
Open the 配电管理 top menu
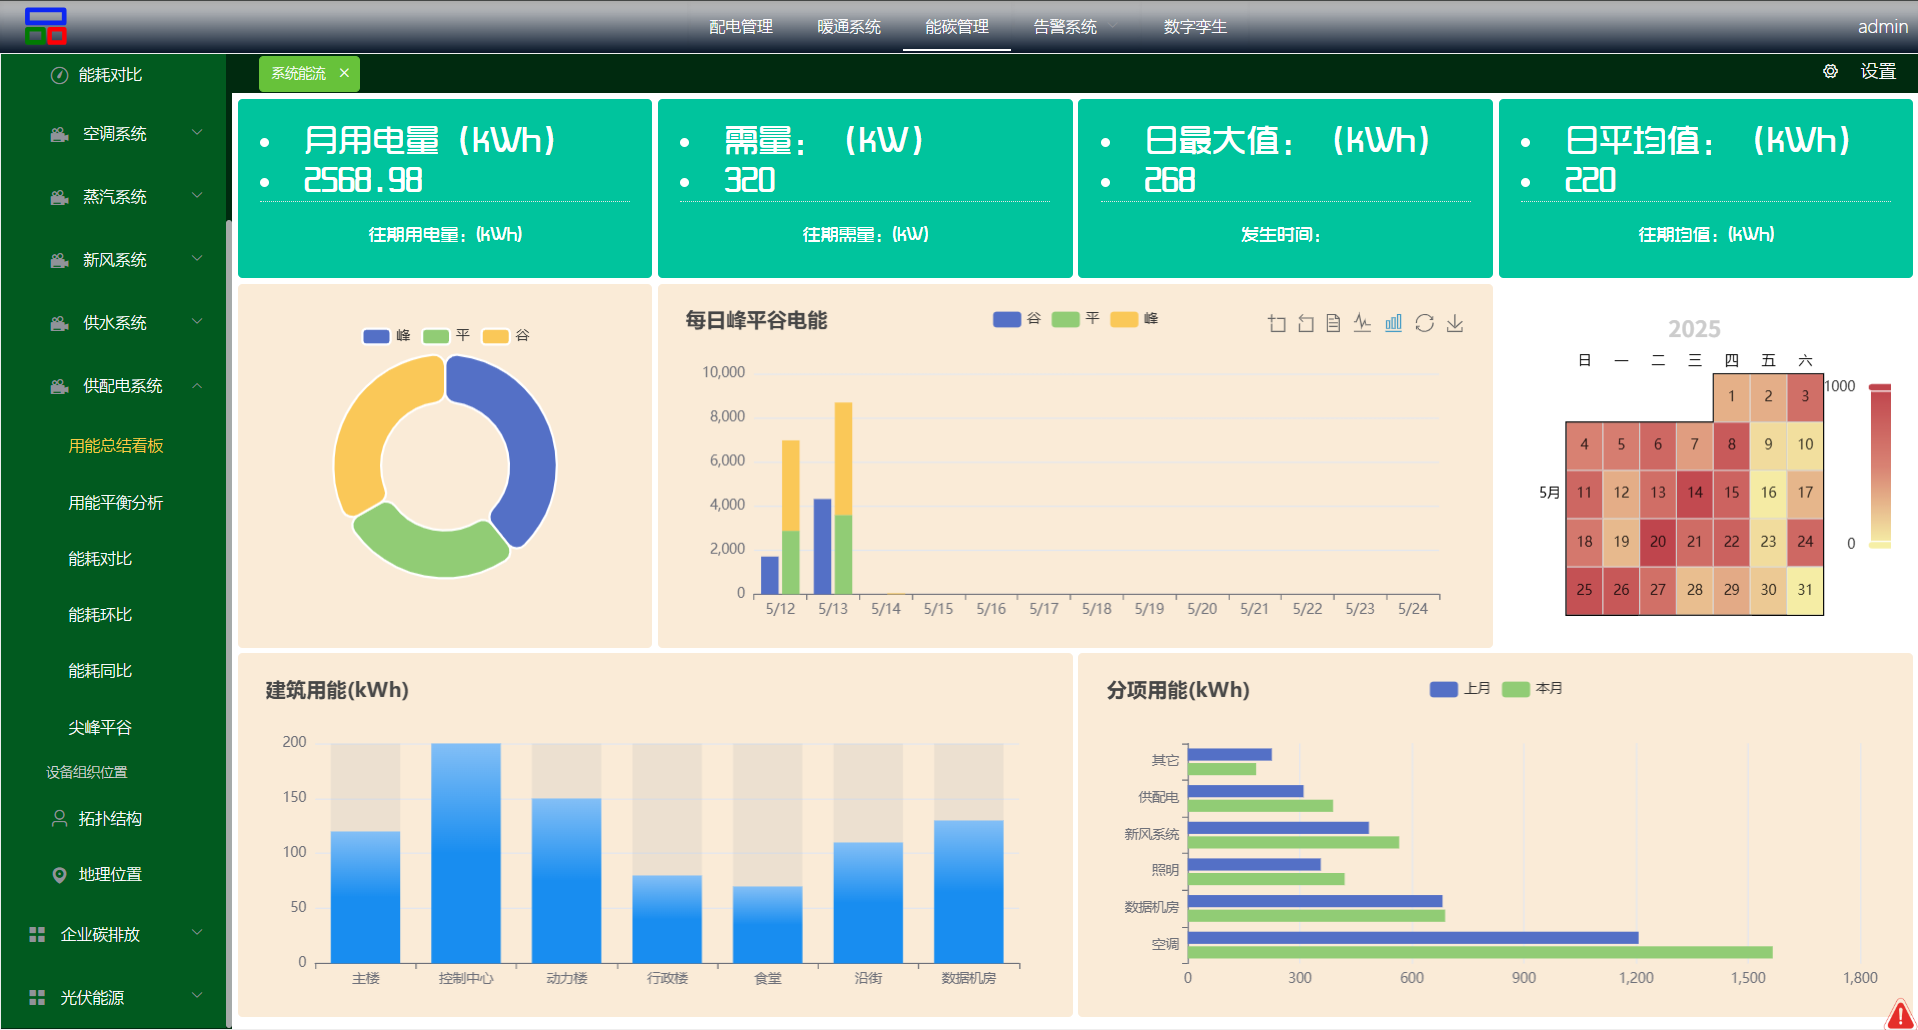740,27
